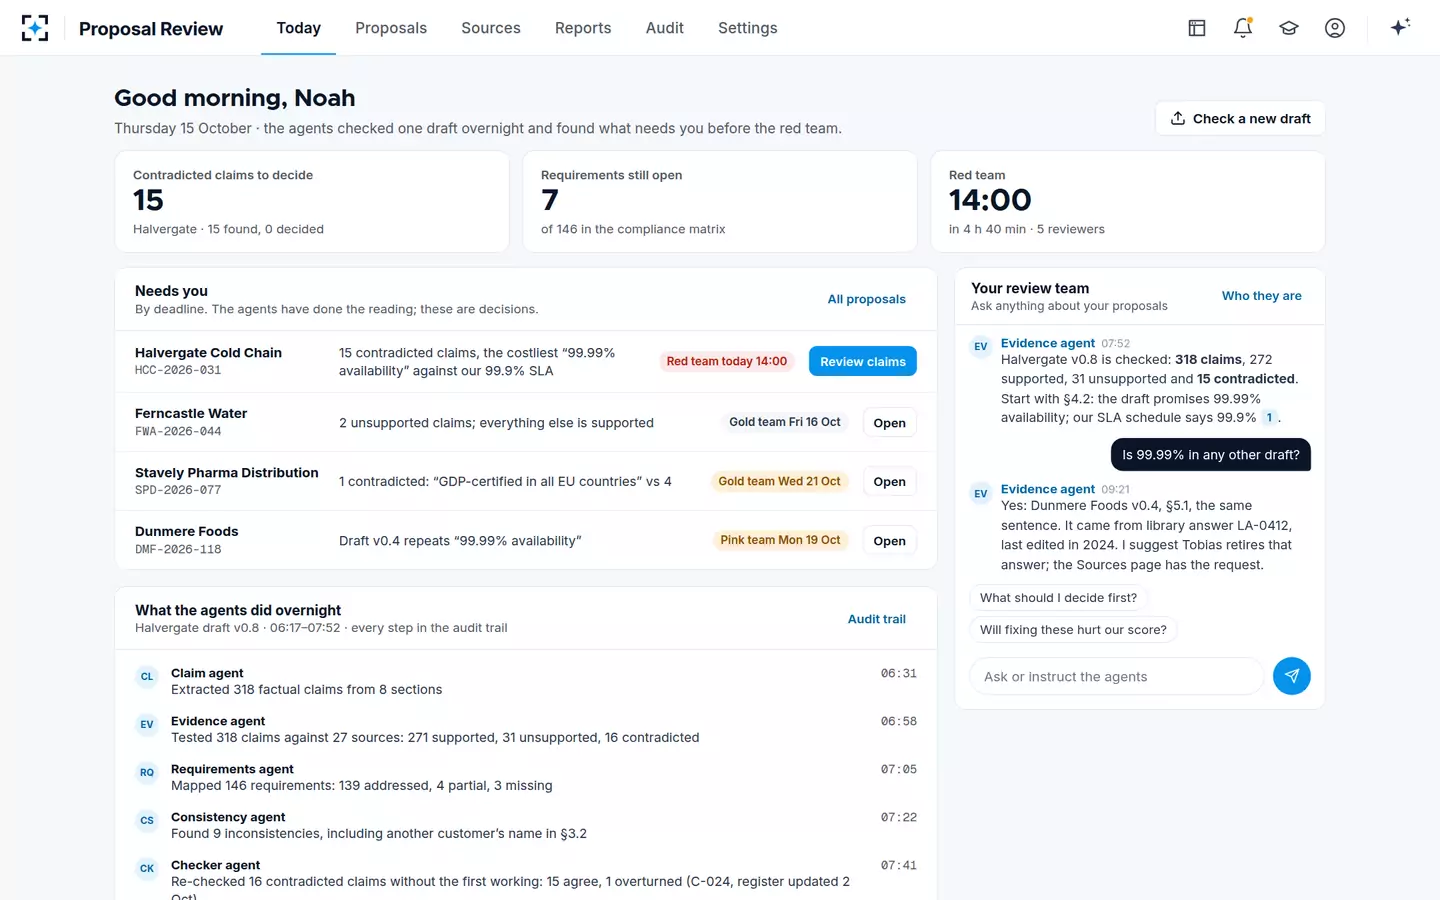
Task: Click Check a new draft button
Action: click(x=1240, y=118)
